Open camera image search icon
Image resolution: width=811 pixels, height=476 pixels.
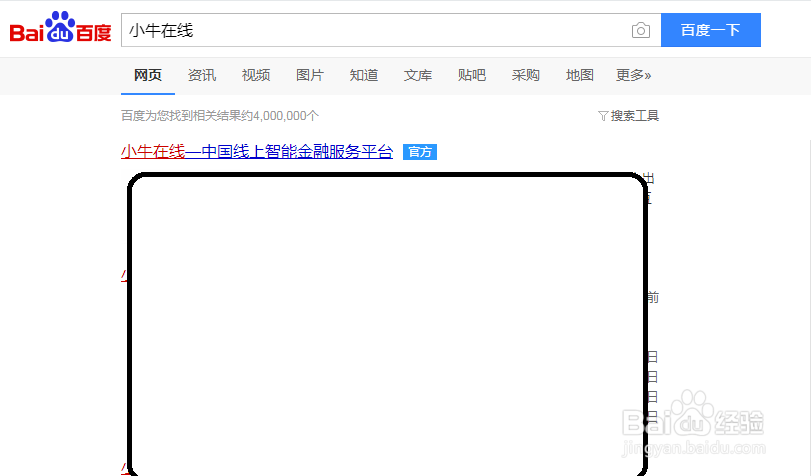(640, 31)
